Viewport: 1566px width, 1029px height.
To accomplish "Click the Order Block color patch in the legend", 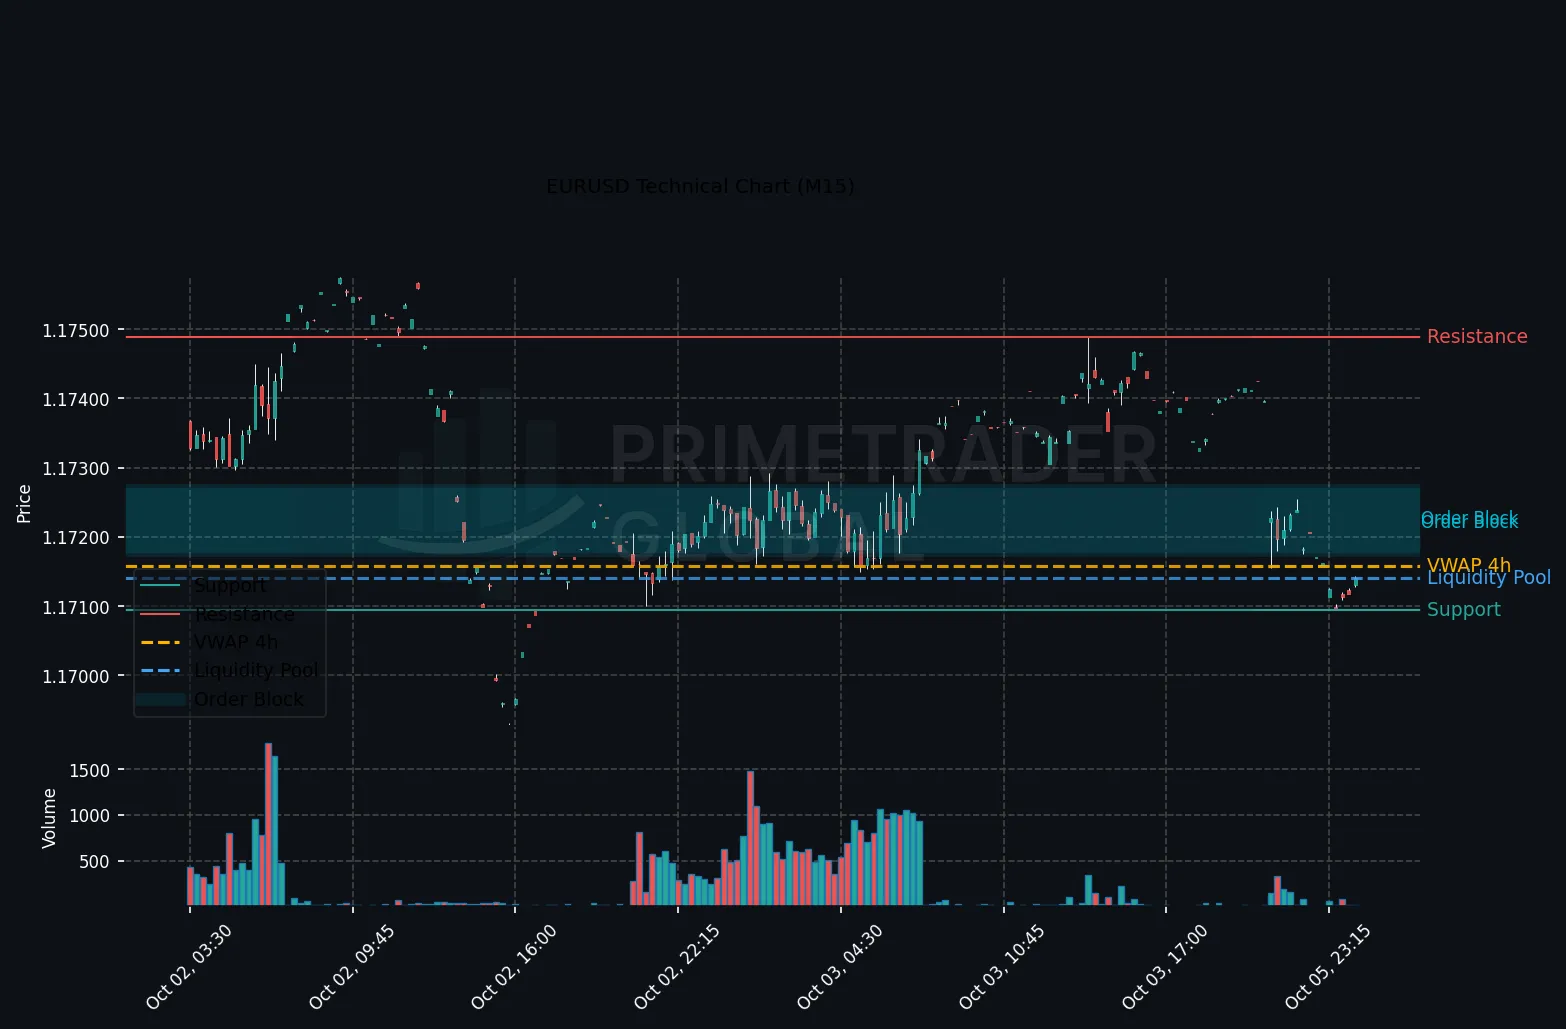I will click(161, 700).
